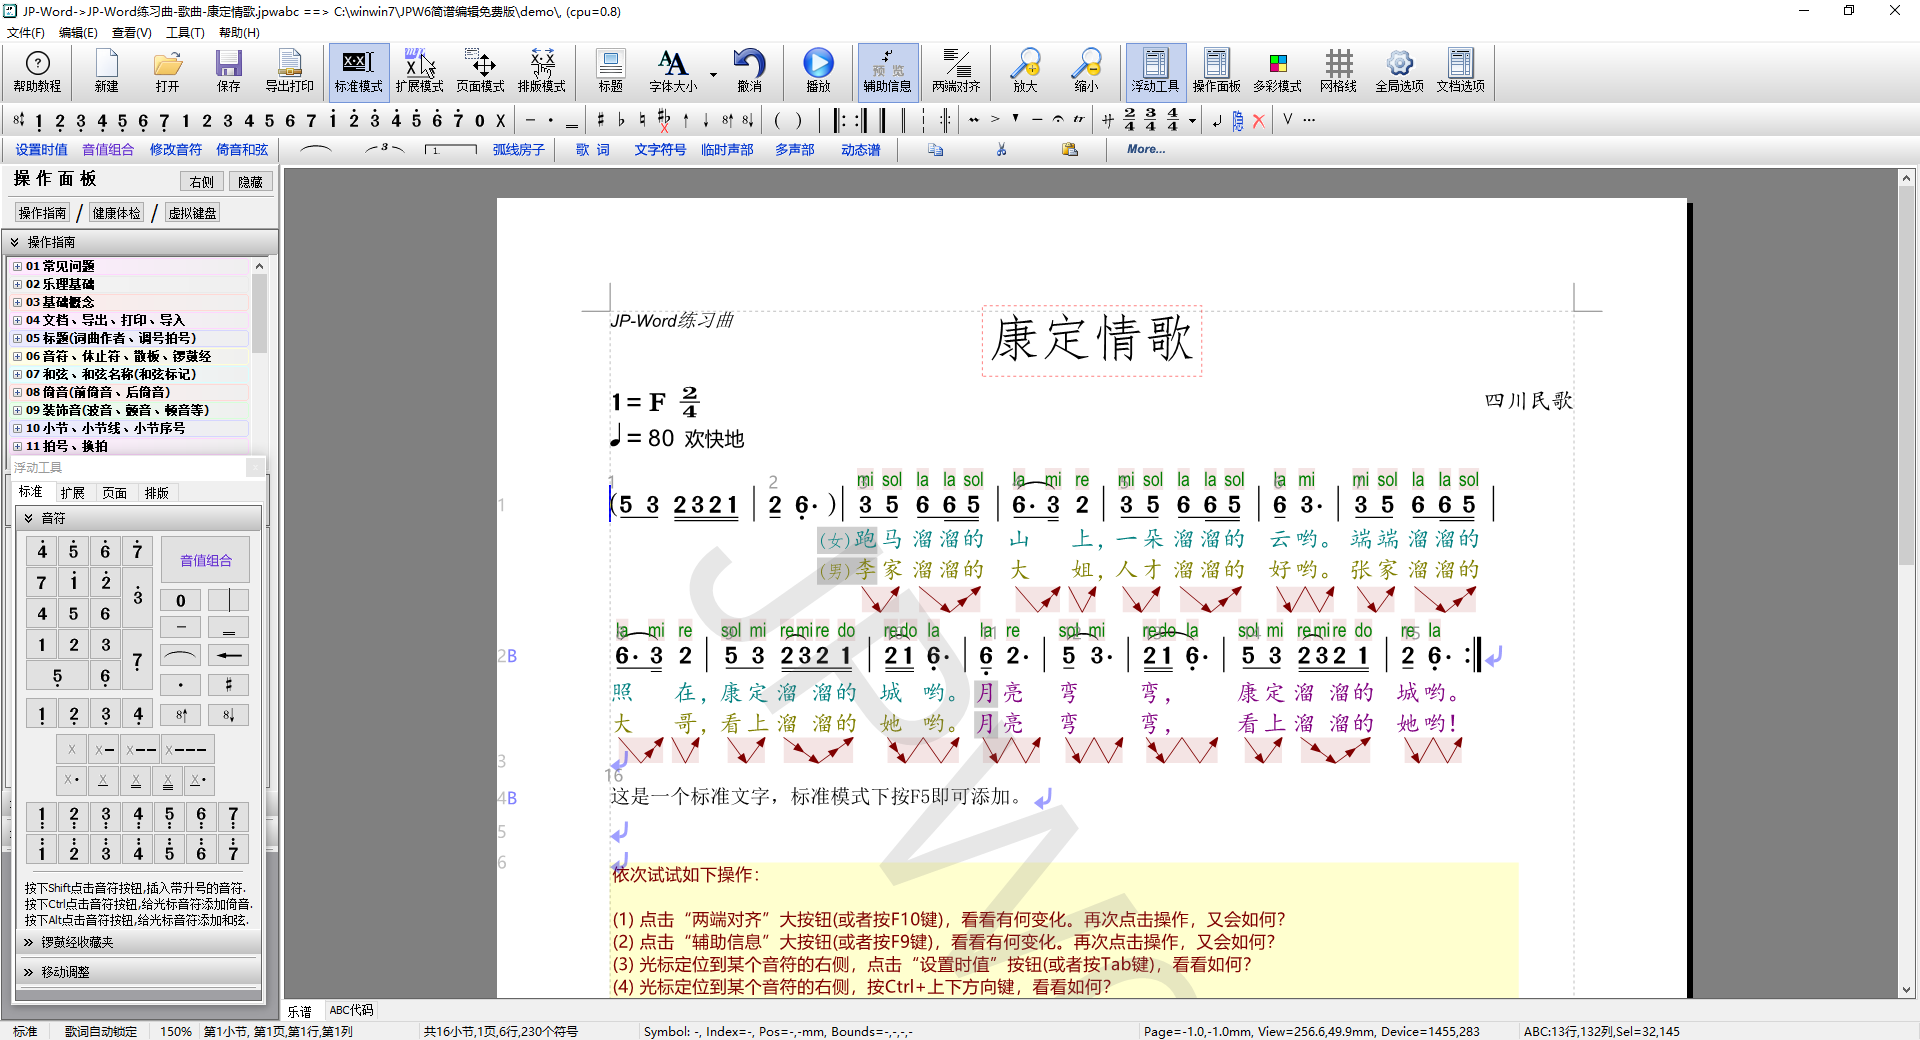
Task: Toggle Auxiliary Info (辅助信息) display
Action: tap(887, 70)
